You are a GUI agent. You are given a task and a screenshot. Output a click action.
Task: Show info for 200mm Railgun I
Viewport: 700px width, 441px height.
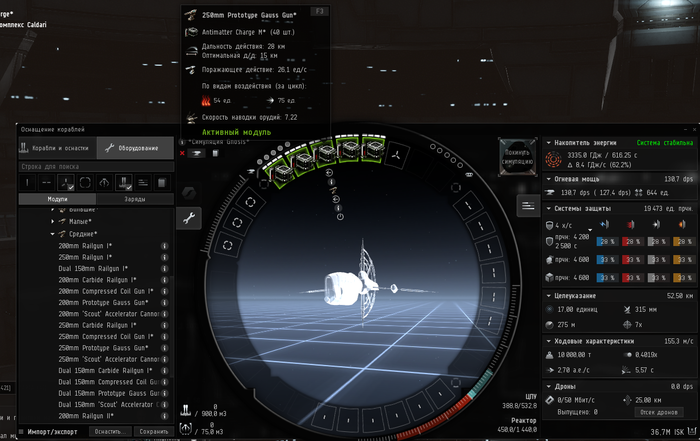point(165,245)
